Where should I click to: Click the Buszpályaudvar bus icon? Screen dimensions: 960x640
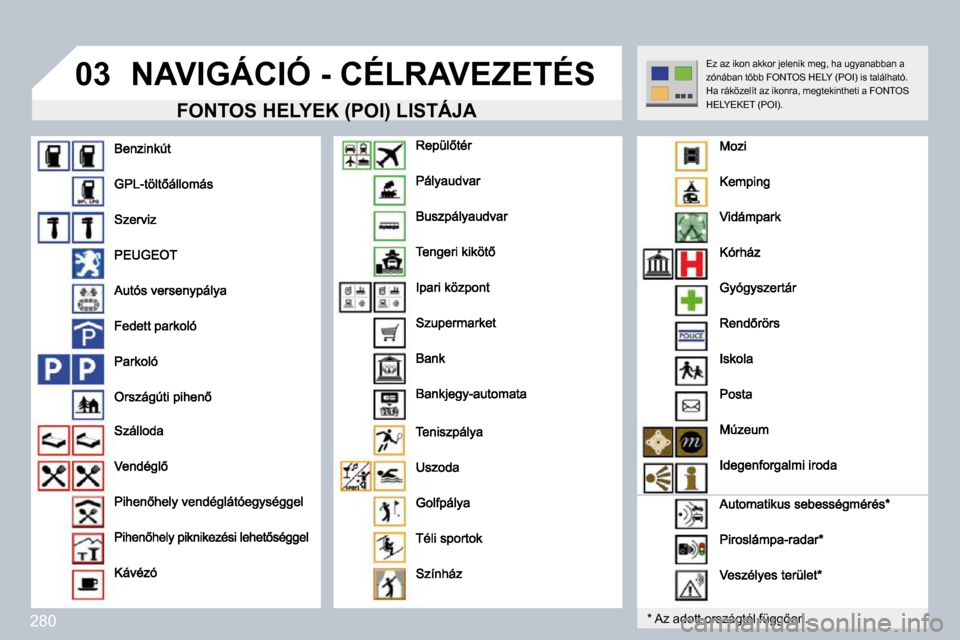[x=389, y=226]
